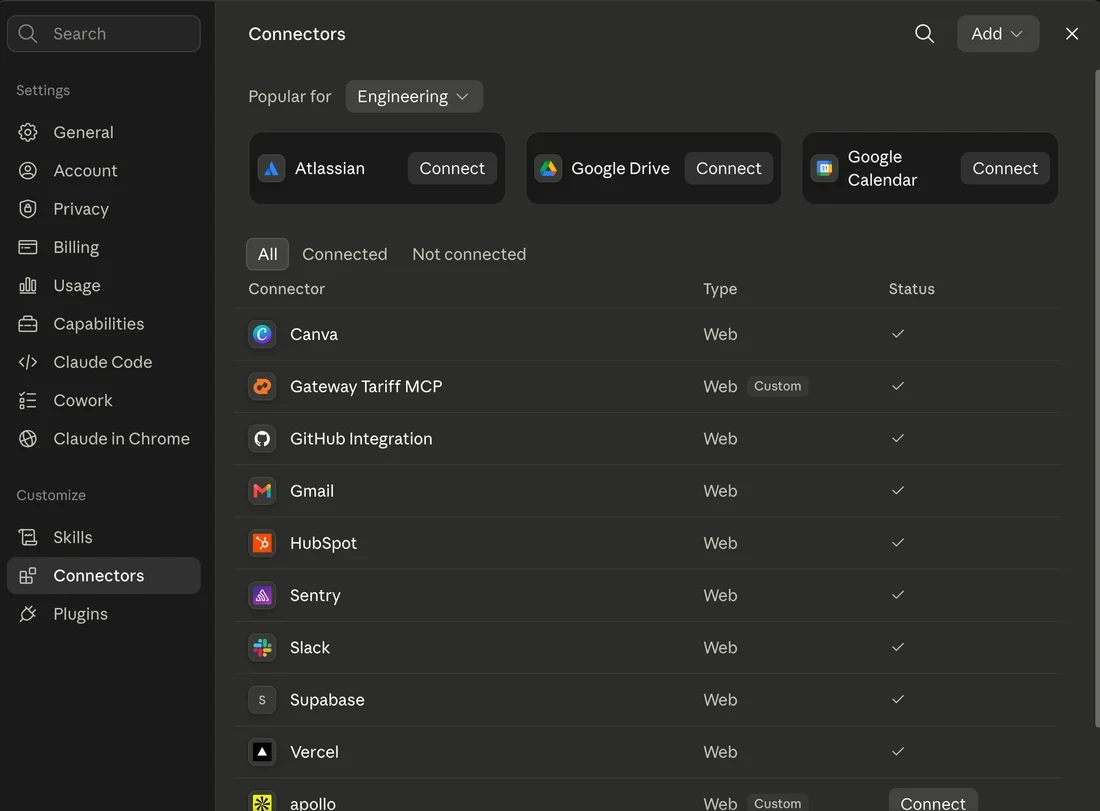Open Claude Code settings

pyautogui.click(x=104, y=362)
